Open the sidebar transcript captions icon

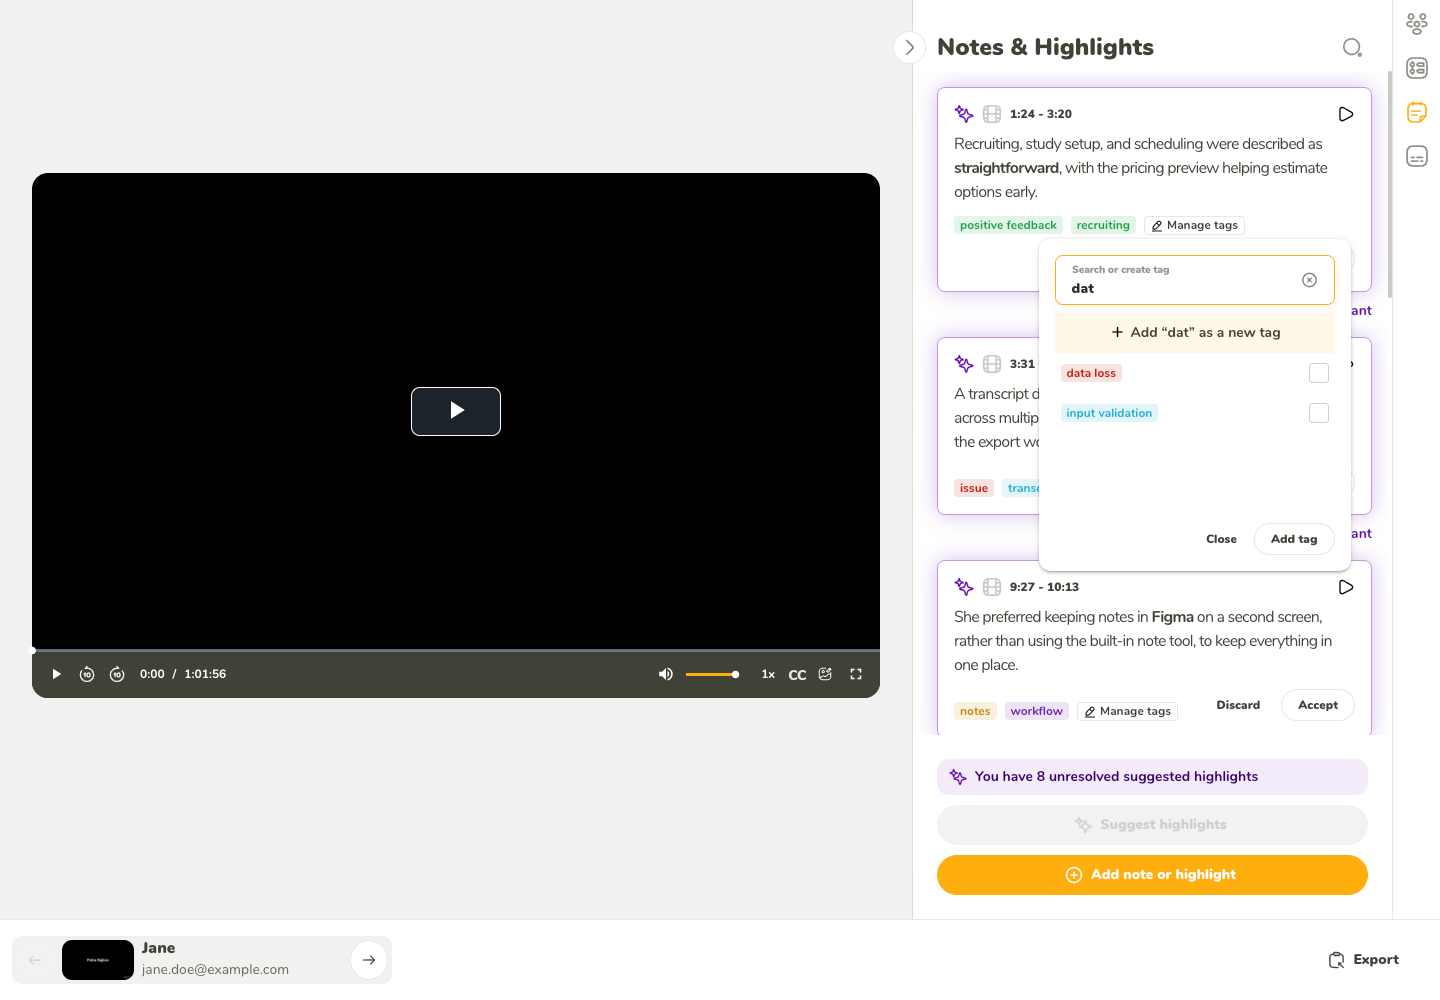pos(1417,156)
